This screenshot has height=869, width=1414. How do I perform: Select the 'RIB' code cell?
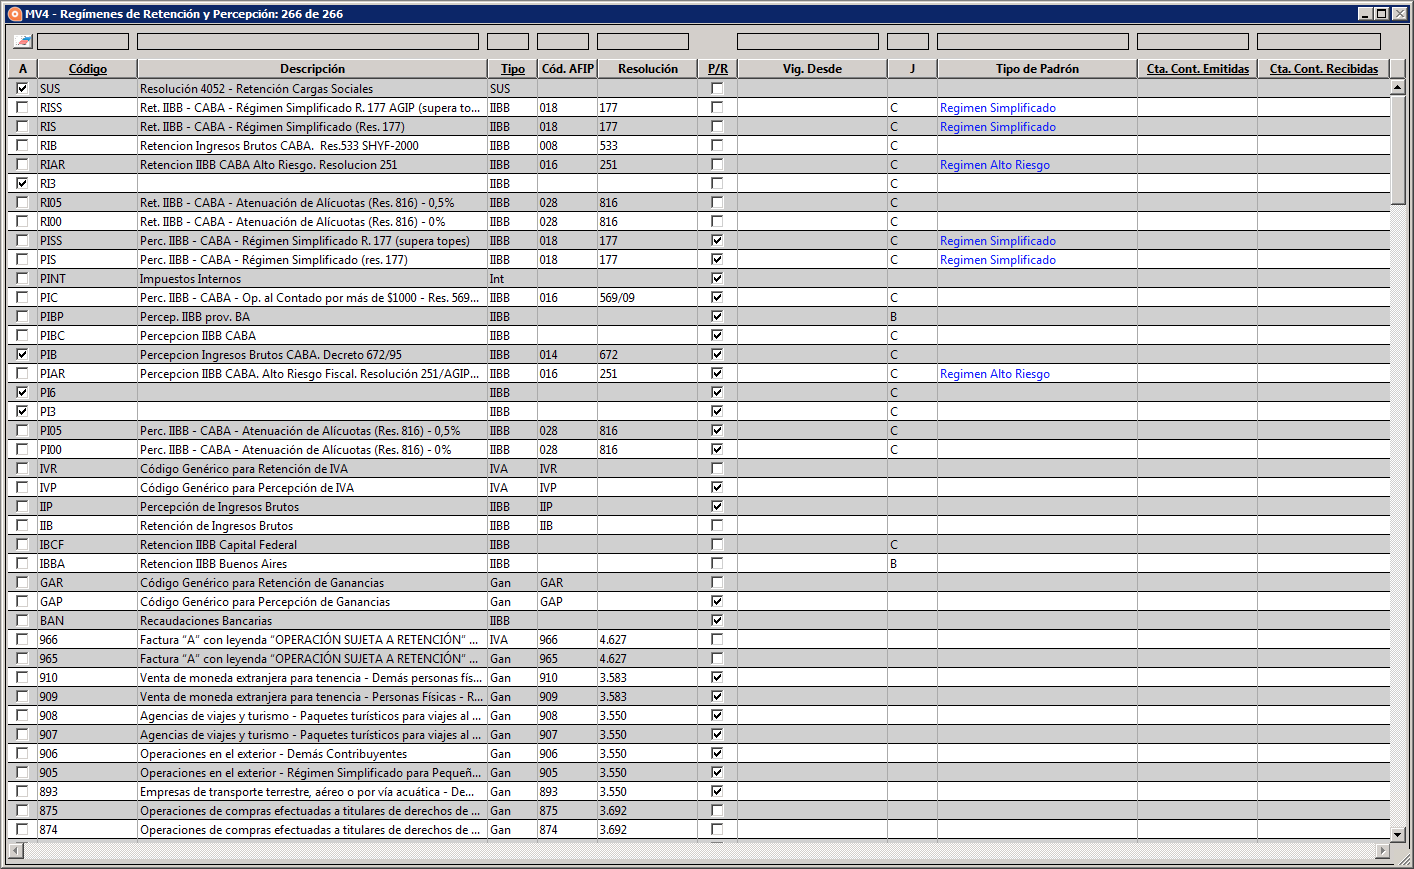pos(87,145)
